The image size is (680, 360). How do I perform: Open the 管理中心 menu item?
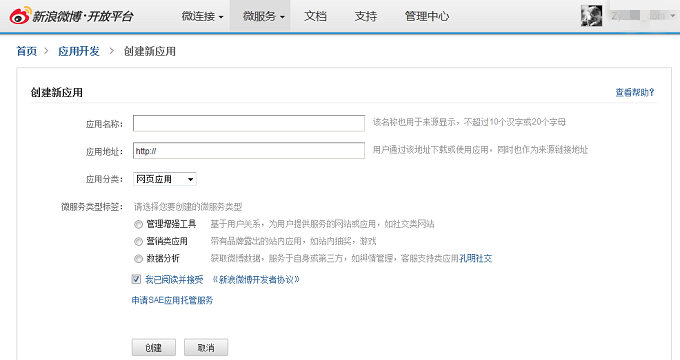click(x=427, y=16)
